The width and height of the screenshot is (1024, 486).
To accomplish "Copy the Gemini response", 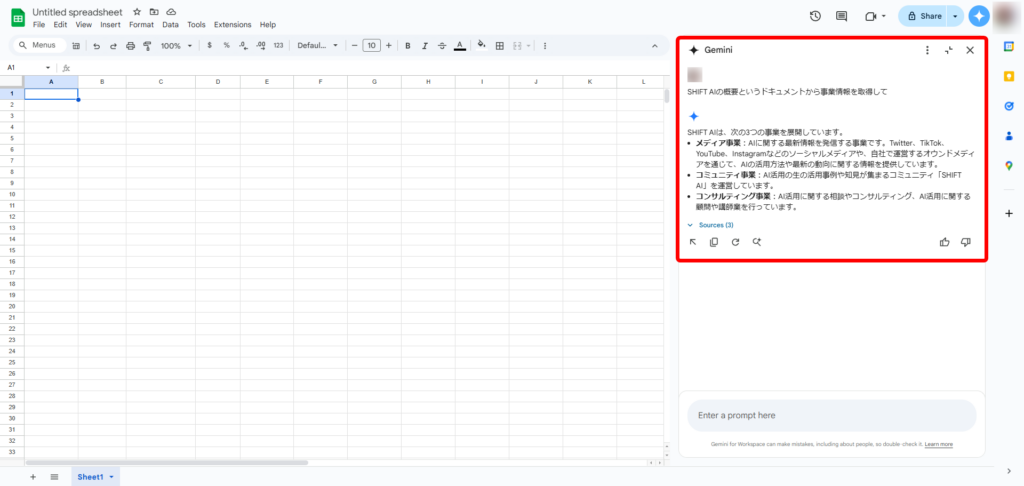I will coord(714,242).
